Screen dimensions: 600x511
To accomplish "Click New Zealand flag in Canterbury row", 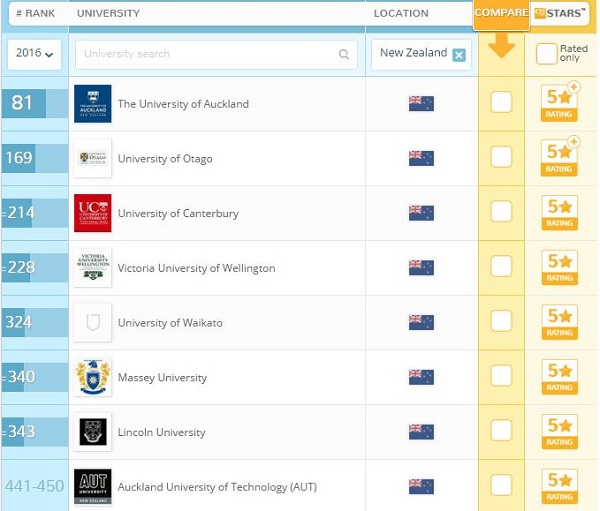I will point(421,213).
